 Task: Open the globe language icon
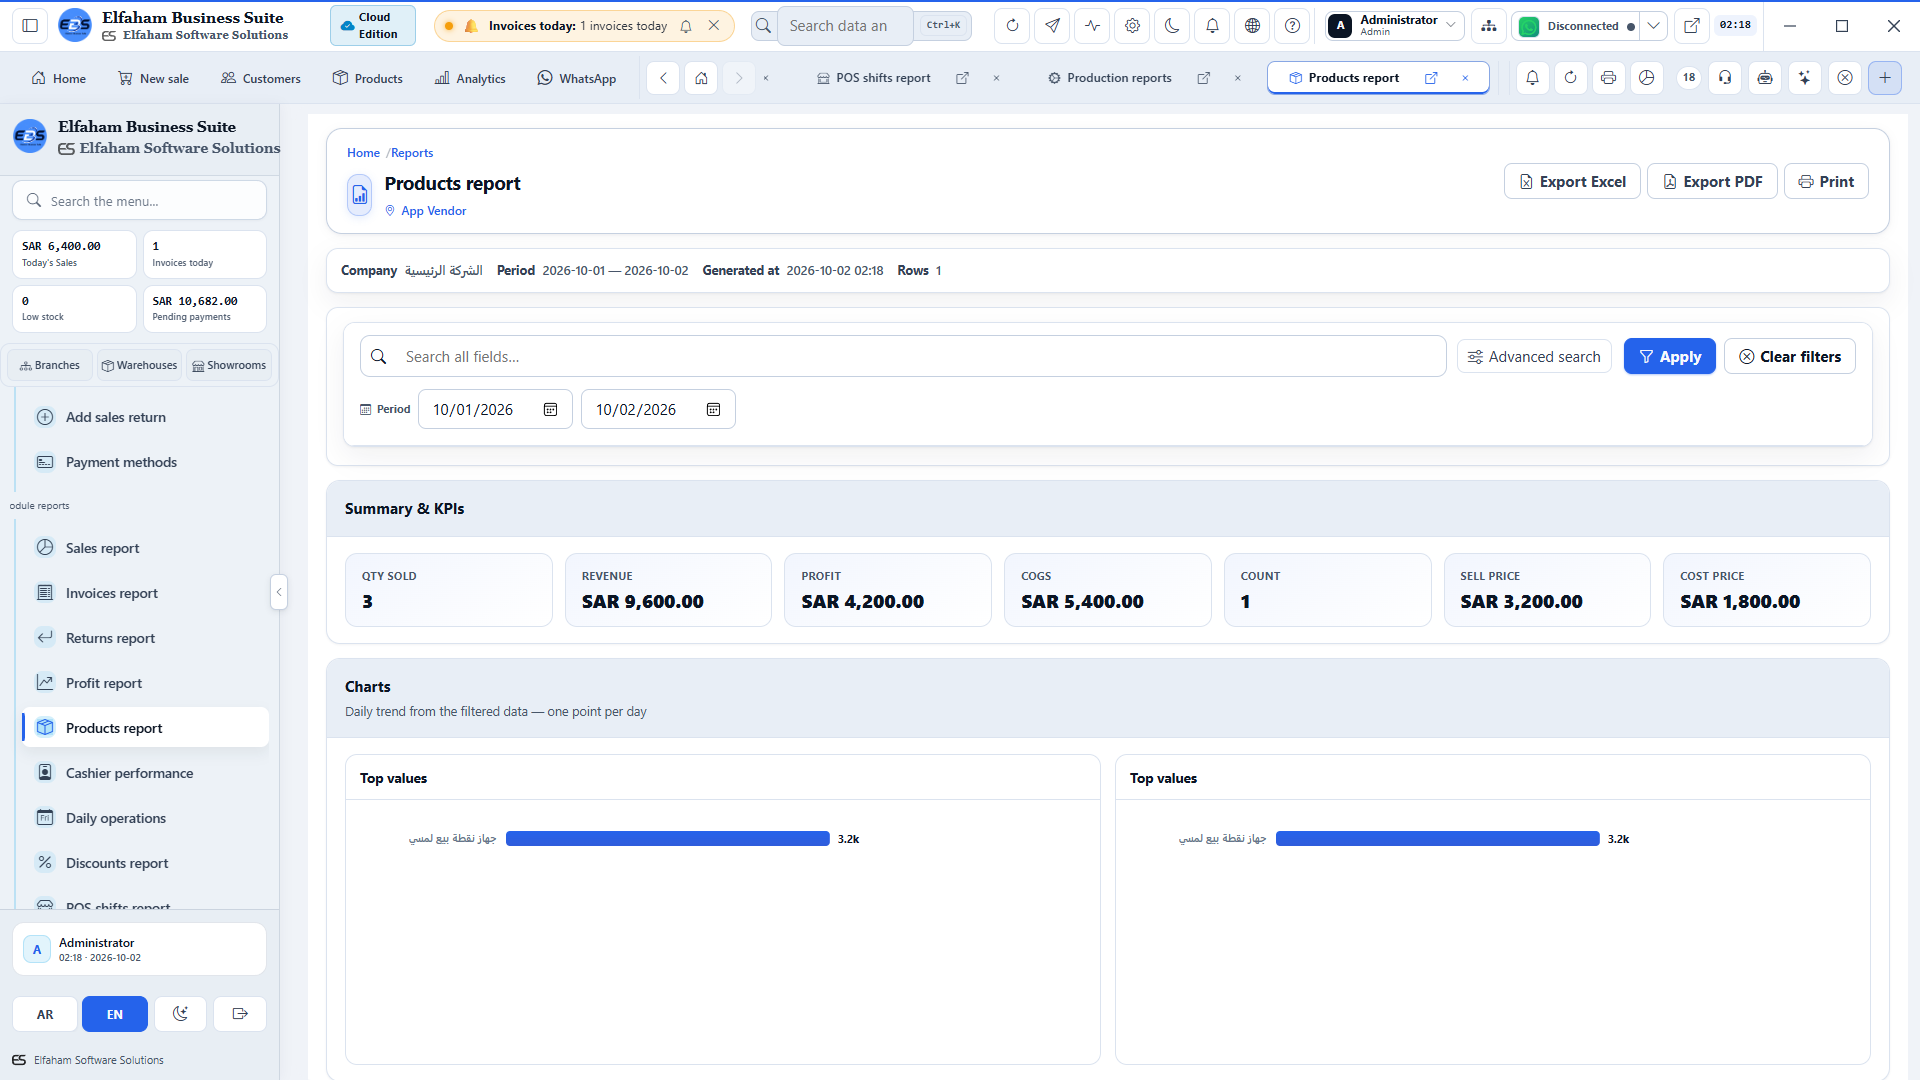point(1252,26)
